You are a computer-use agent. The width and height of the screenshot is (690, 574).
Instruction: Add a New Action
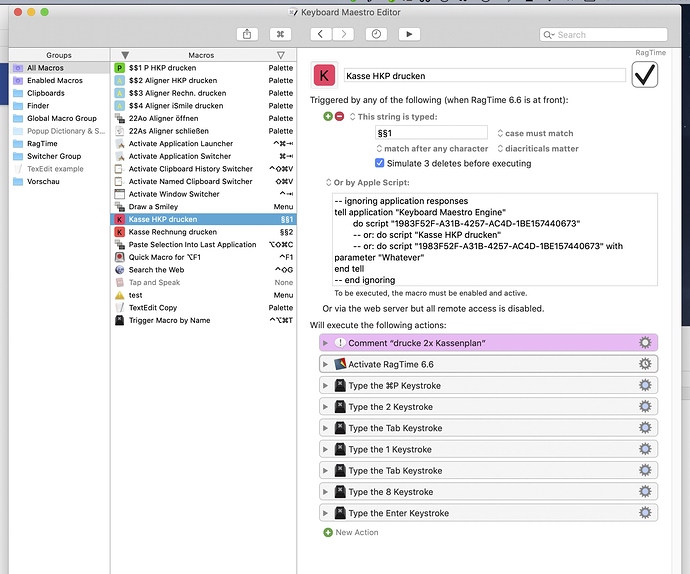pos(351,532)
